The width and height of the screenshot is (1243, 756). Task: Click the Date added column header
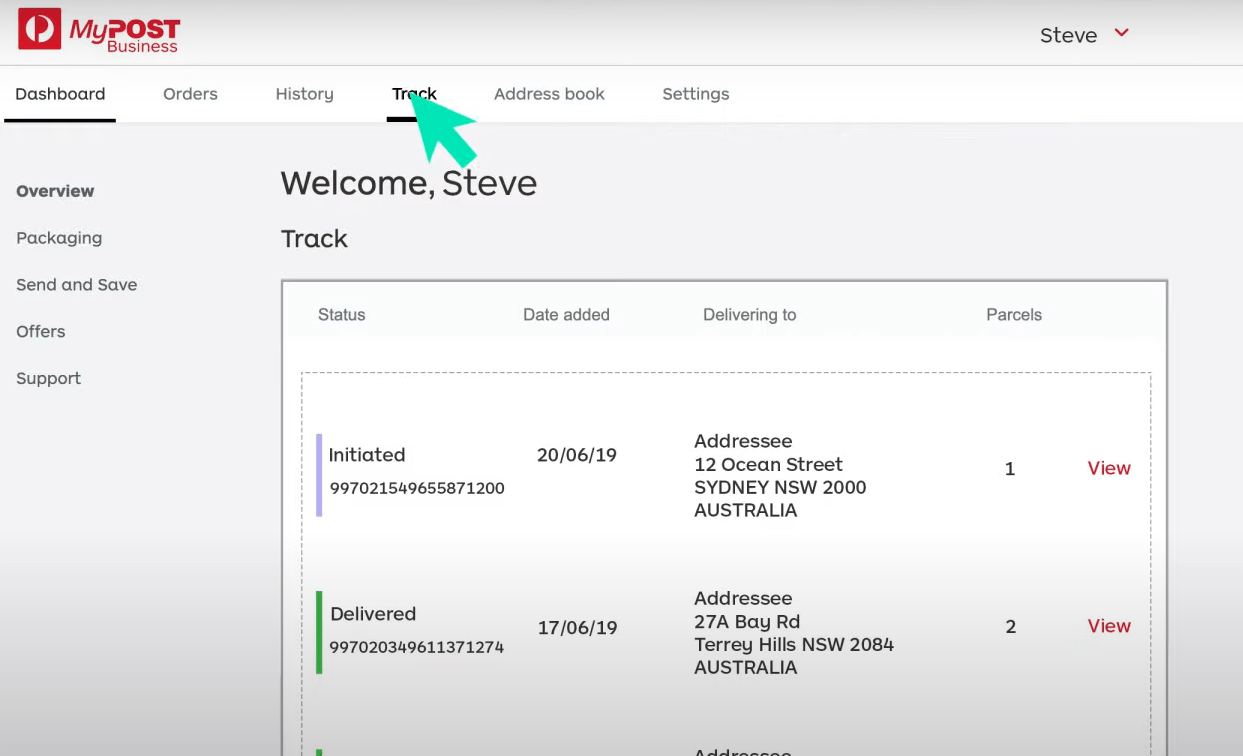(x=566, y=314)
